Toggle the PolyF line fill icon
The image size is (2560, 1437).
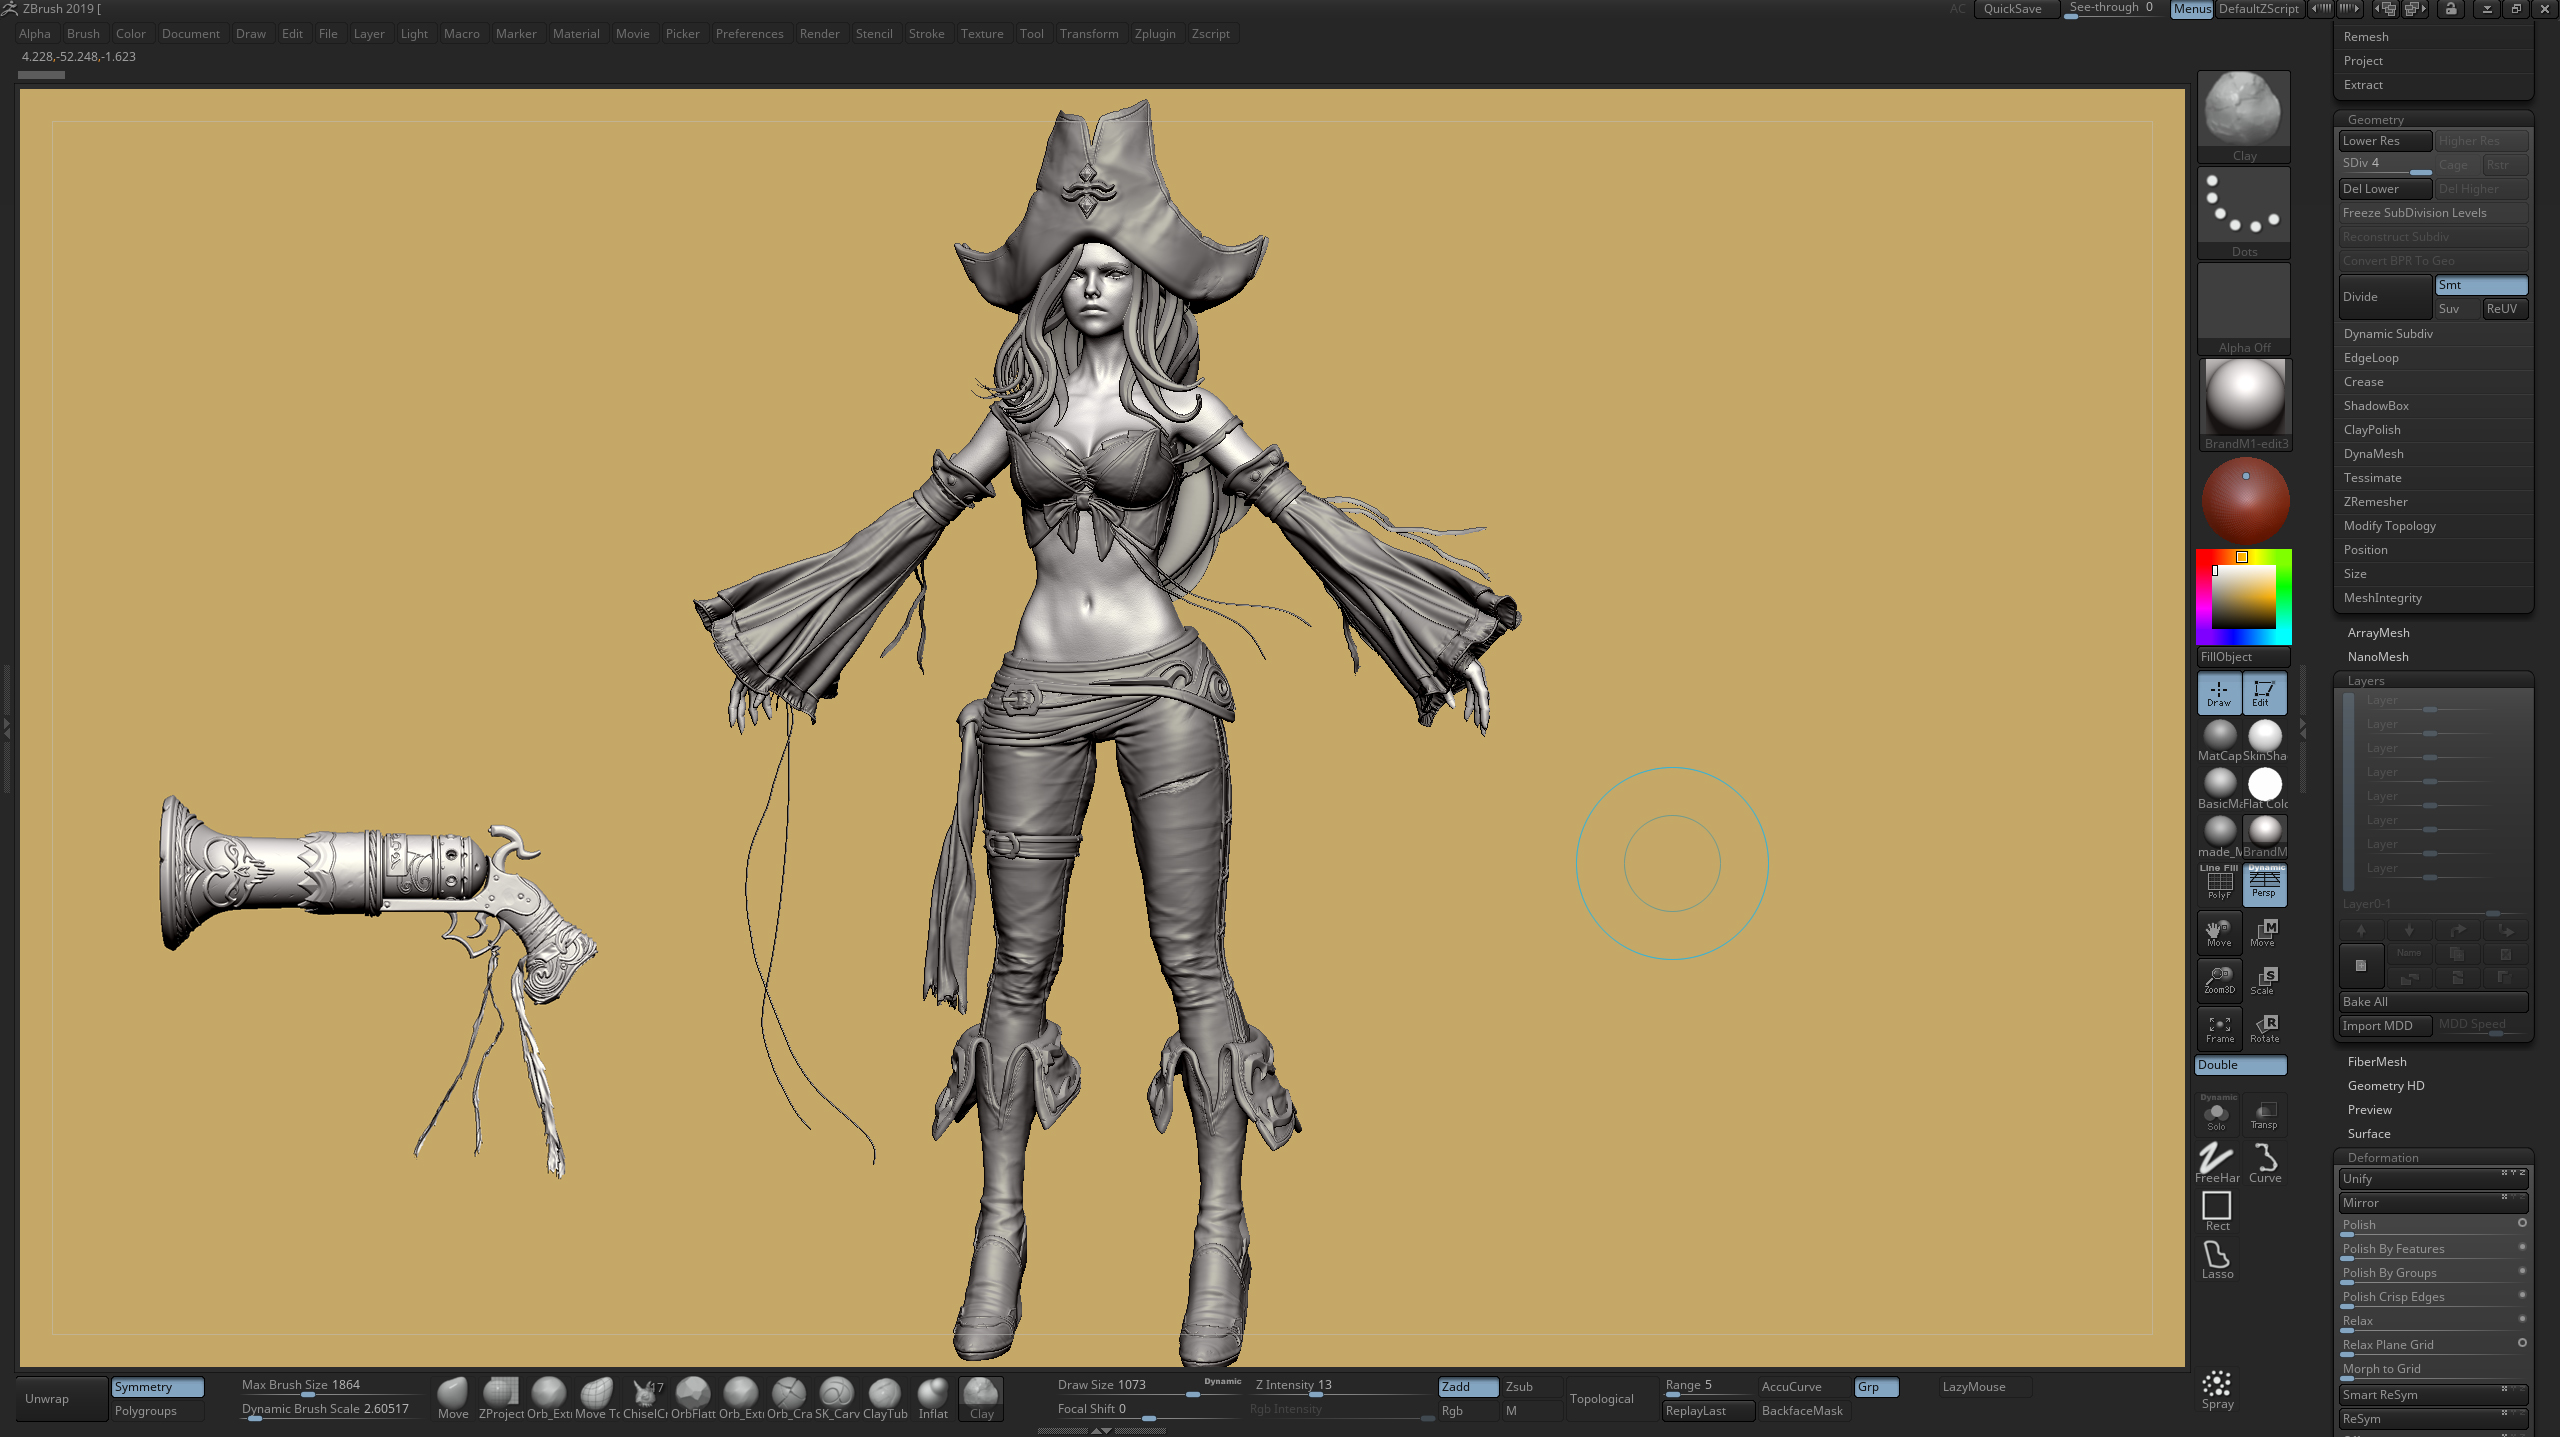click(x=2219, y=884)
